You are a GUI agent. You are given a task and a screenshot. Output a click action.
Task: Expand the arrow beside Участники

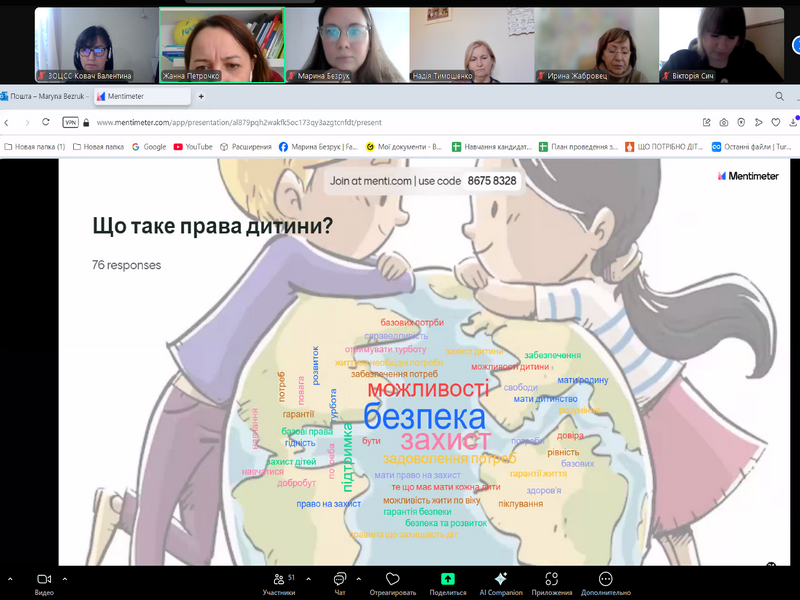[308, 579]
